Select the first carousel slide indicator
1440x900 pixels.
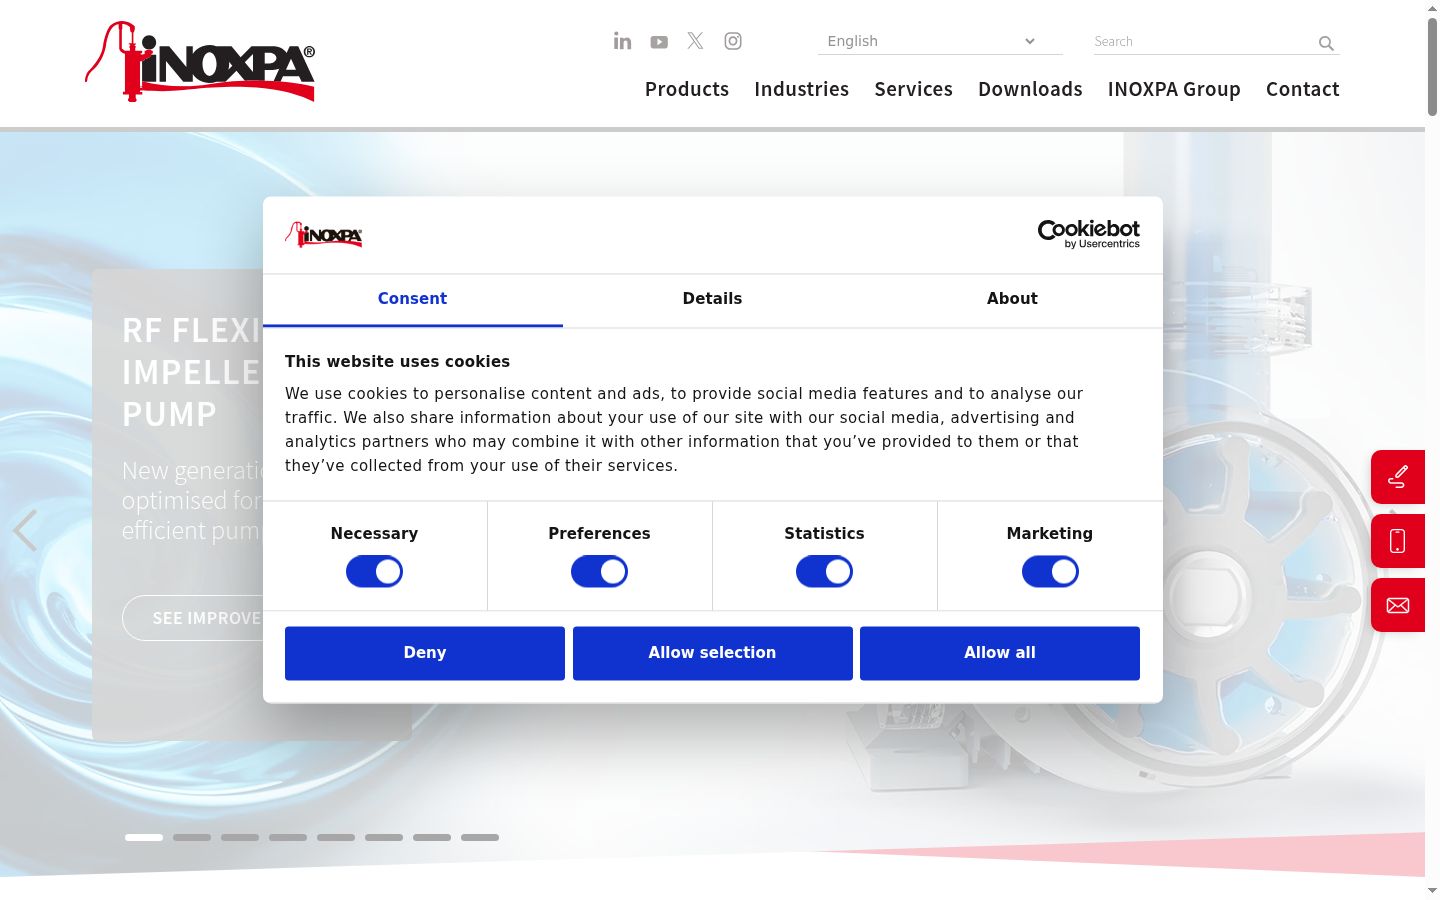[144, 837]
